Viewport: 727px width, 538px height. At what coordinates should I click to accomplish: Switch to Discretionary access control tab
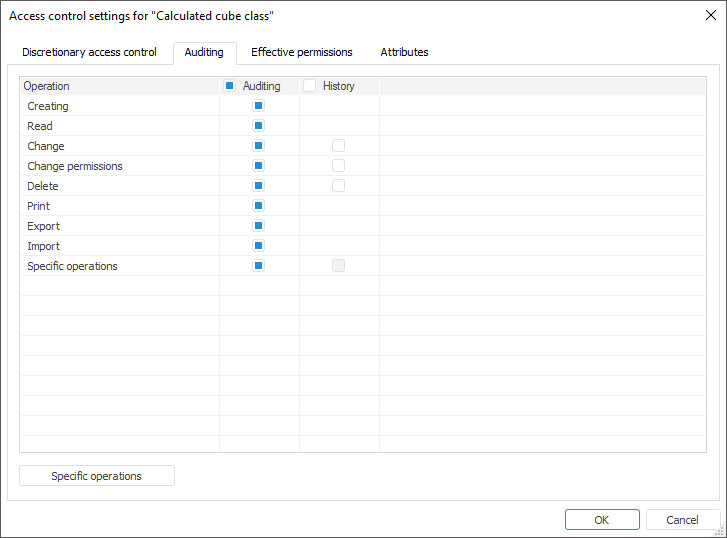pos(89,52)
